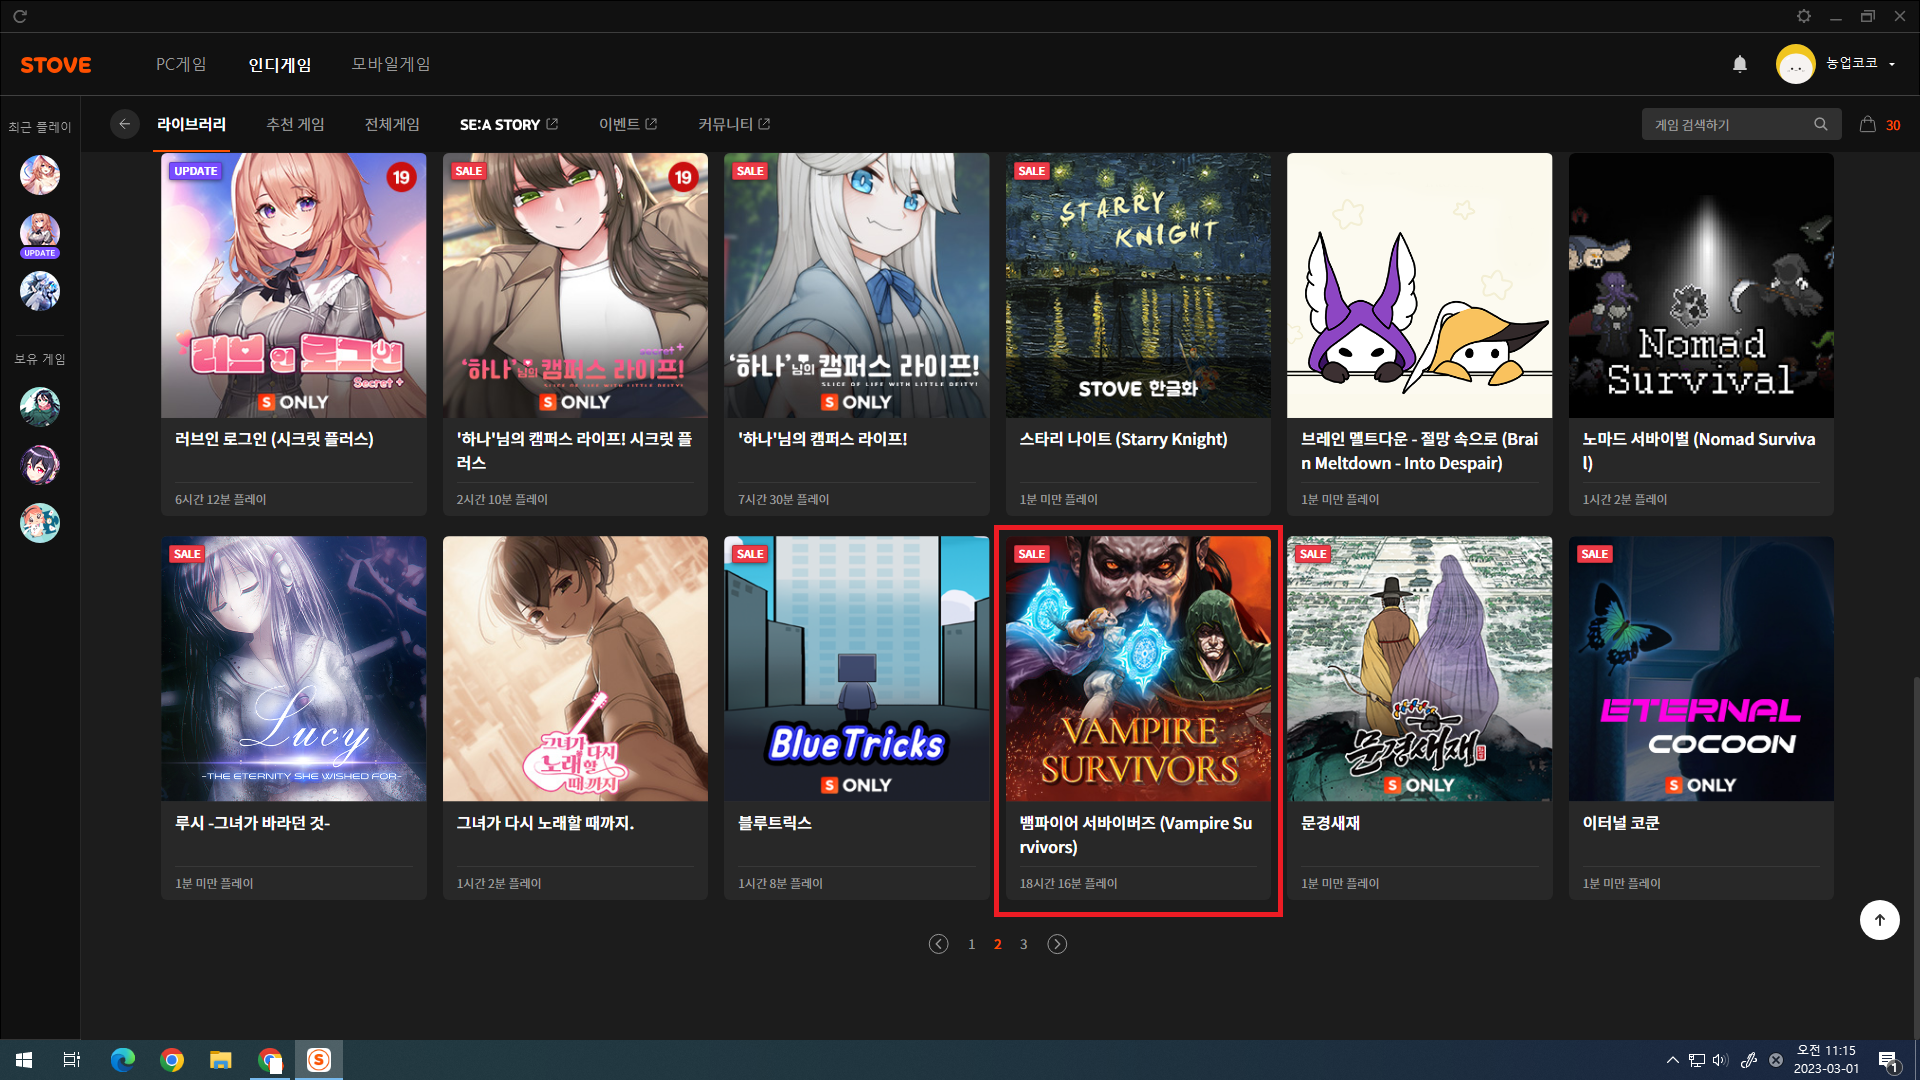Go to page 3
Viewport: 1920px width, 1080px height.
1023,944
